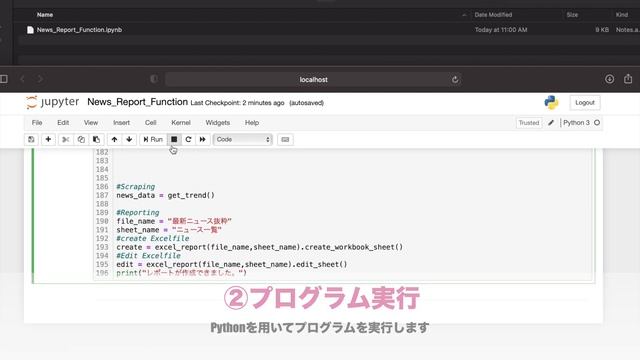This screenshot has height=360, width=640.
Task: Click the sheet_name assignment line
Action: (169, 230)
